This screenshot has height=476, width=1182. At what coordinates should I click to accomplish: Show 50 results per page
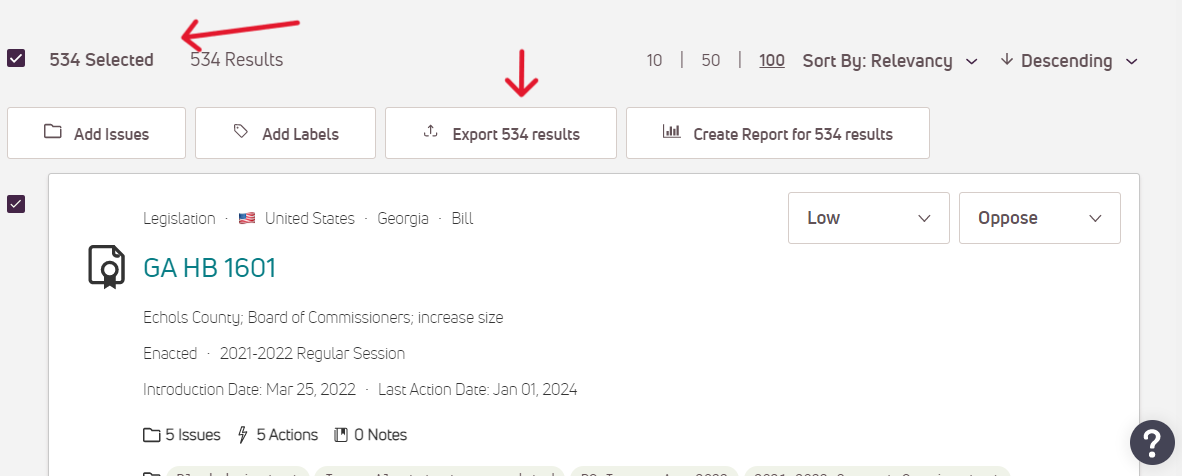[x=710, y=60]
